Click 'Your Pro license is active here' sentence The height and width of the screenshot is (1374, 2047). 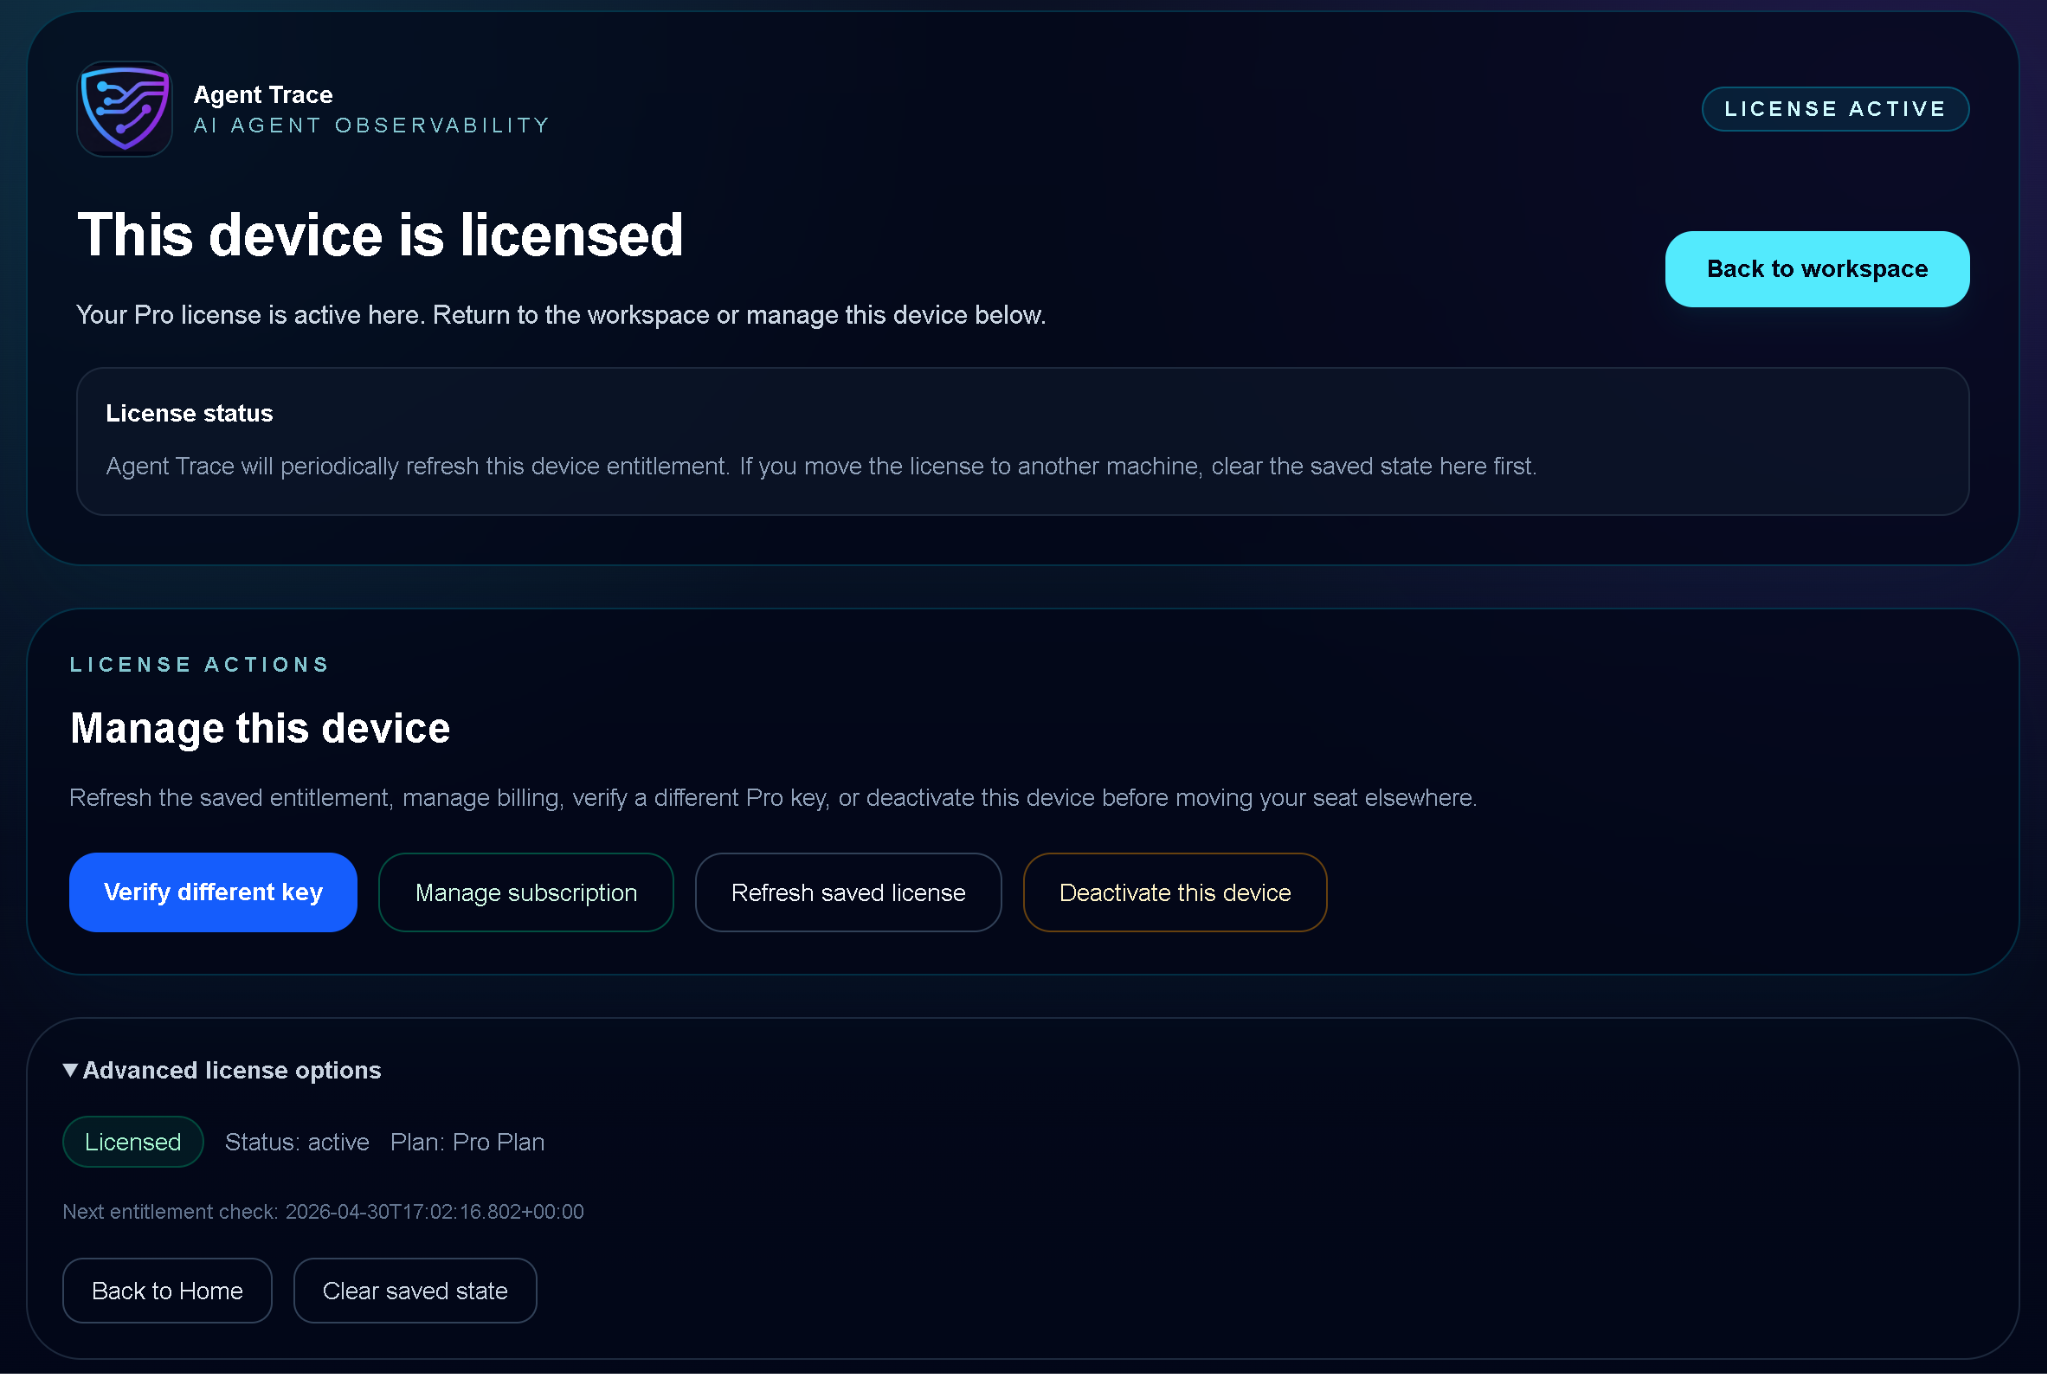pyautogui.click(x=561, y=315)
